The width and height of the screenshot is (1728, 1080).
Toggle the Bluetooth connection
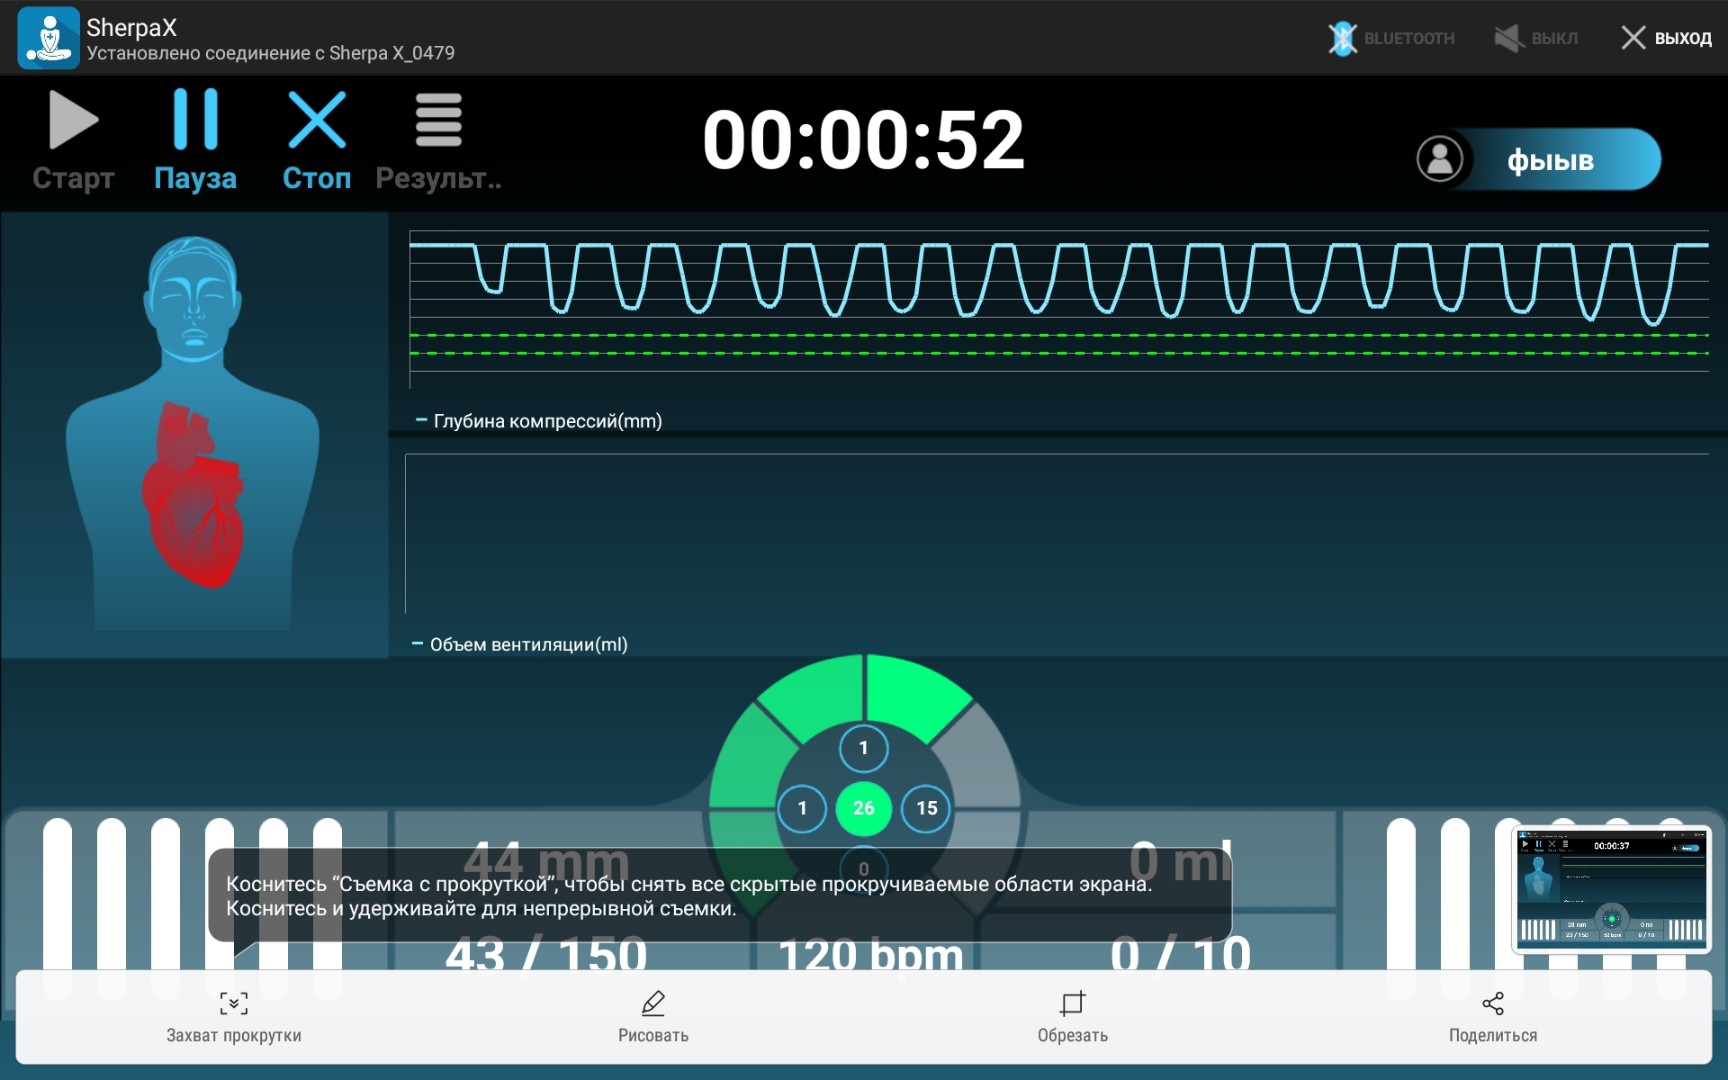pos(1391,38)
